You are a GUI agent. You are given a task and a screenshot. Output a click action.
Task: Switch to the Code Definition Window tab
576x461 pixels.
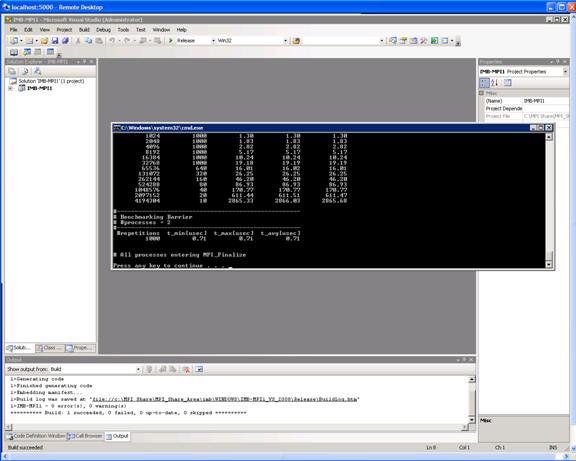(36, 436)
